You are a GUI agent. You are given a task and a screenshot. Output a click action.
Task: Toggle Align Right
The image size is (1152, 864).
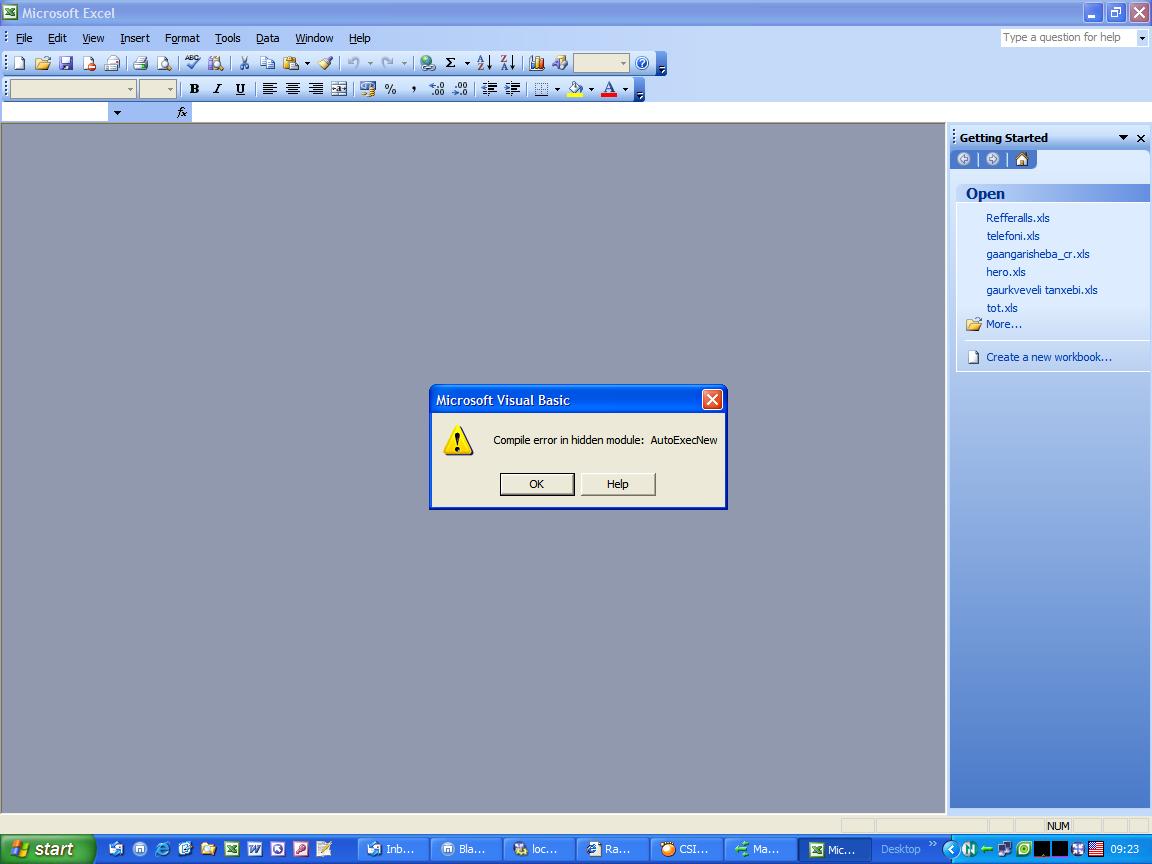[316, 89]
